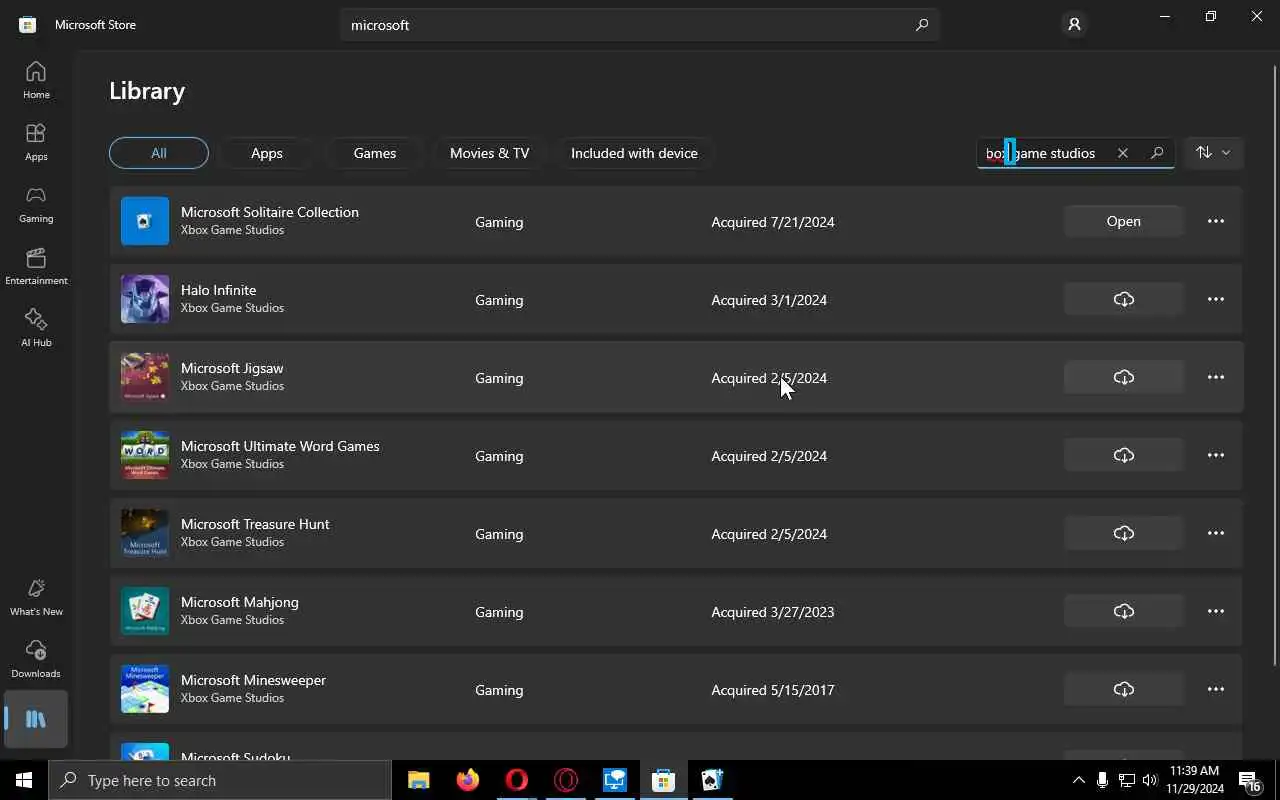Show hidden system tray icons
The width and height of the screenshot is (1280, 800).
(x=1078, y=780)
